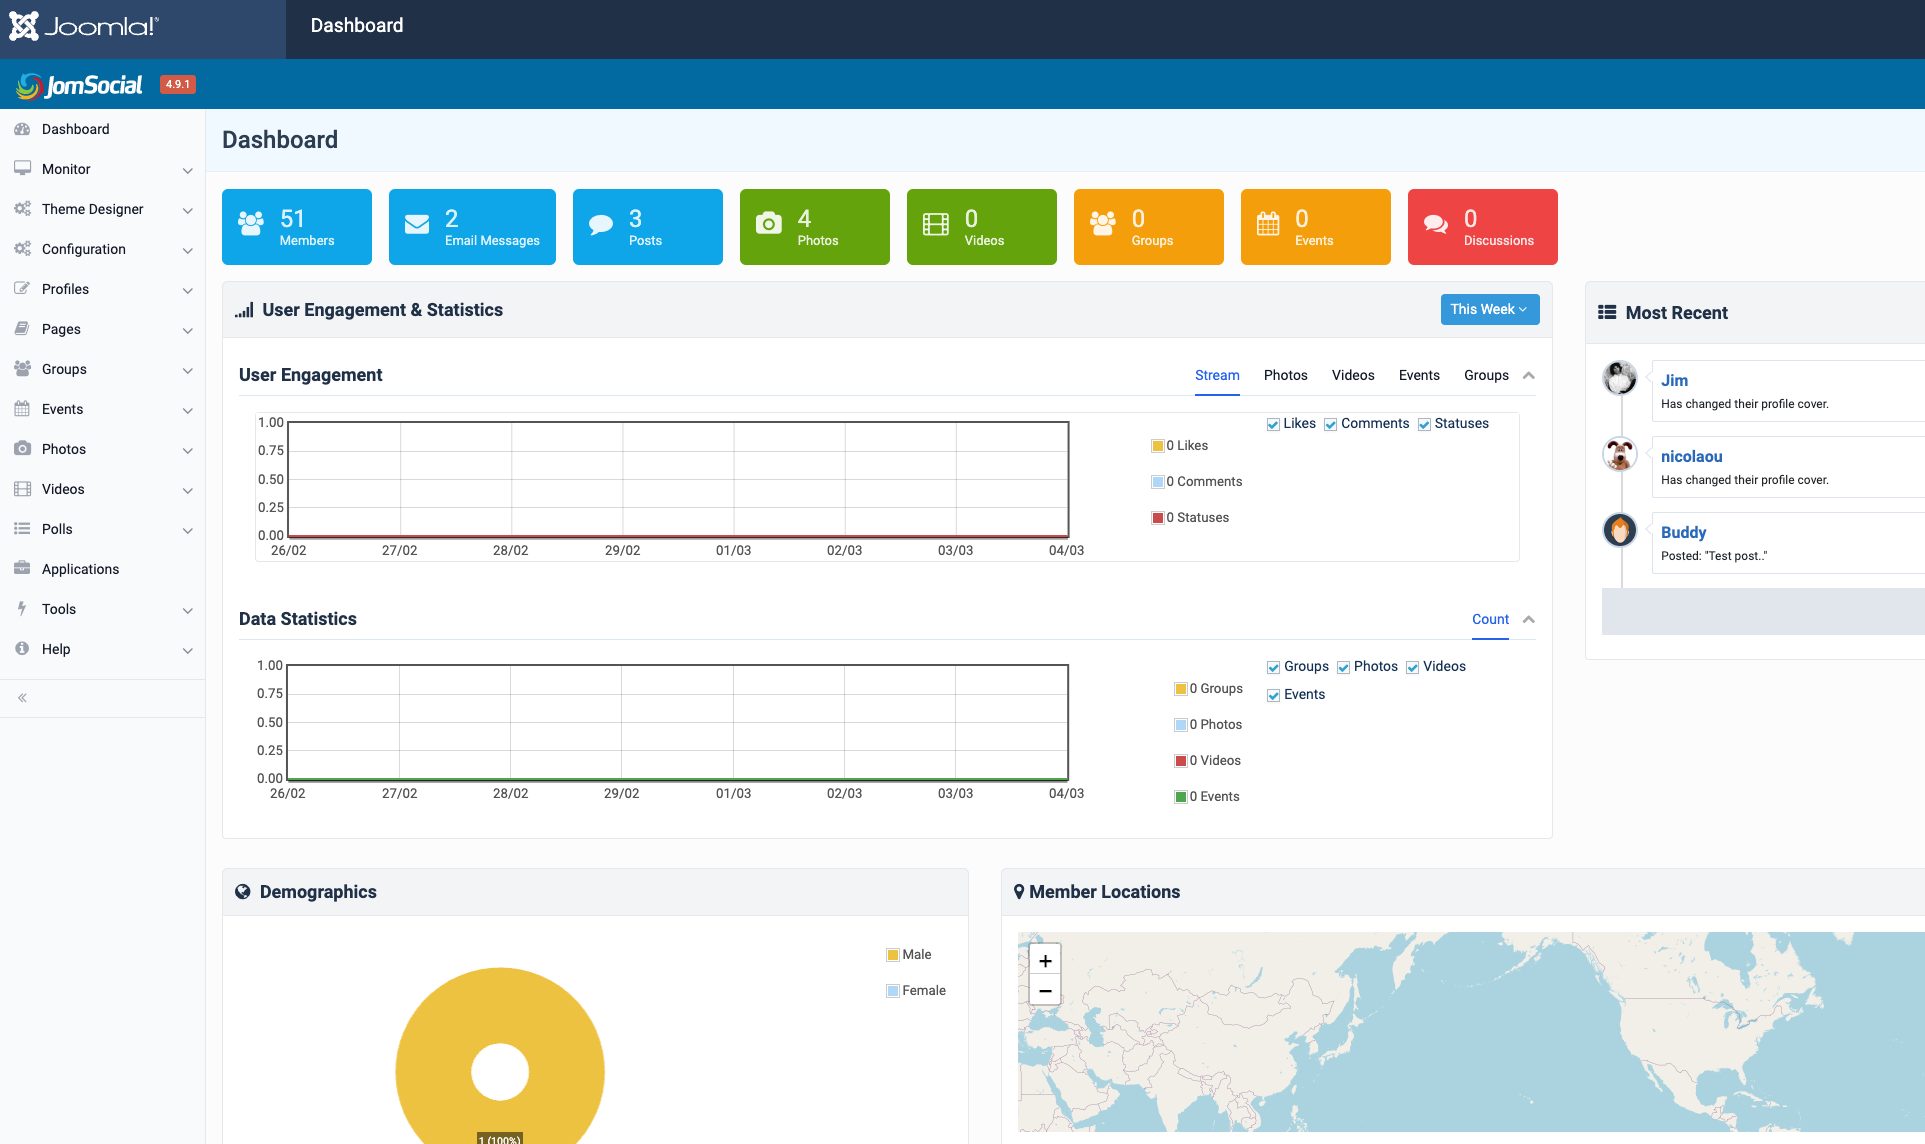Click the Buddy user link
The image size is (1925, 1144).
[x=1683, y=532]
